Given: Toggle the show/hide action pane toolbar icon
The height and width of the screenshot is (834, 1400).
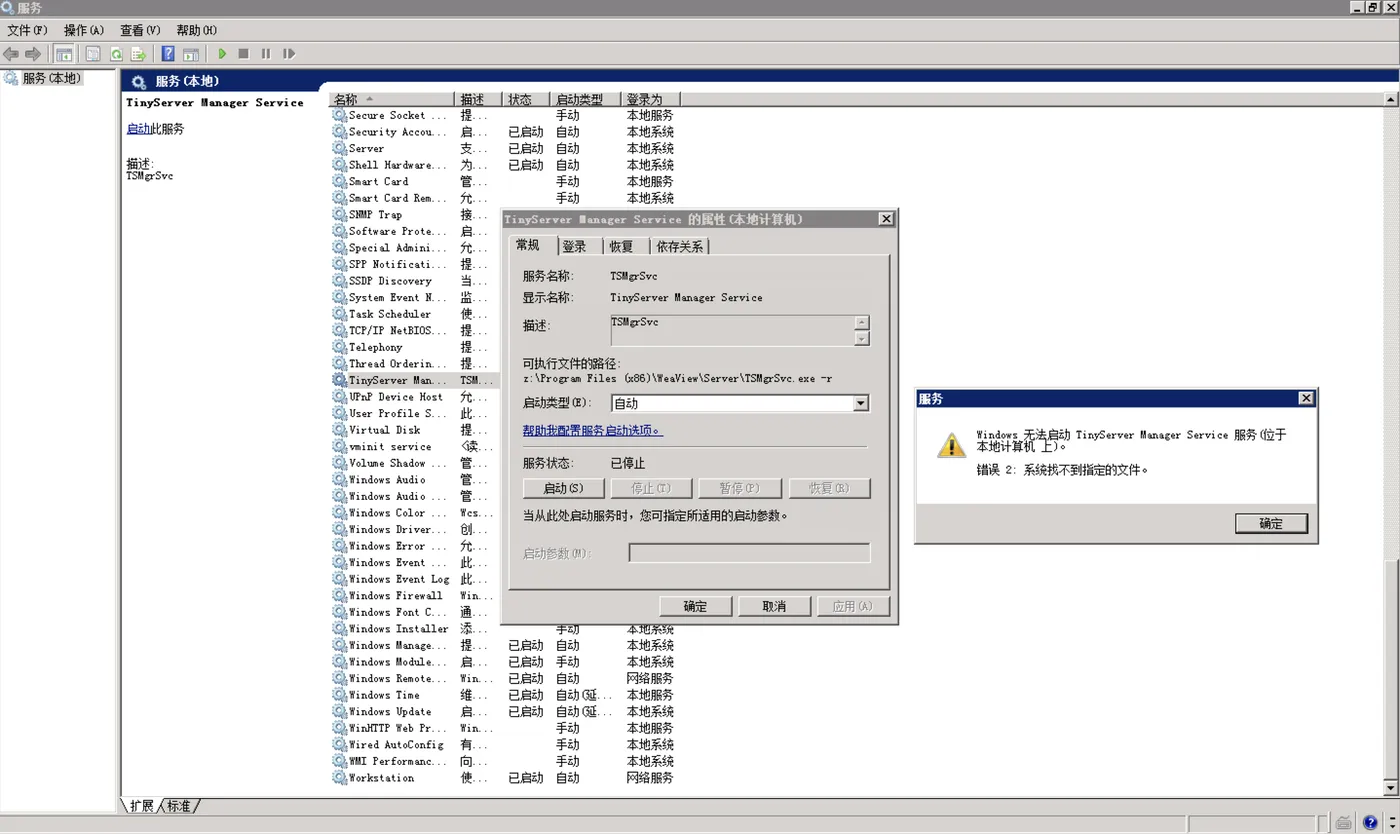Looking at the screenshot, I should 191,54.
